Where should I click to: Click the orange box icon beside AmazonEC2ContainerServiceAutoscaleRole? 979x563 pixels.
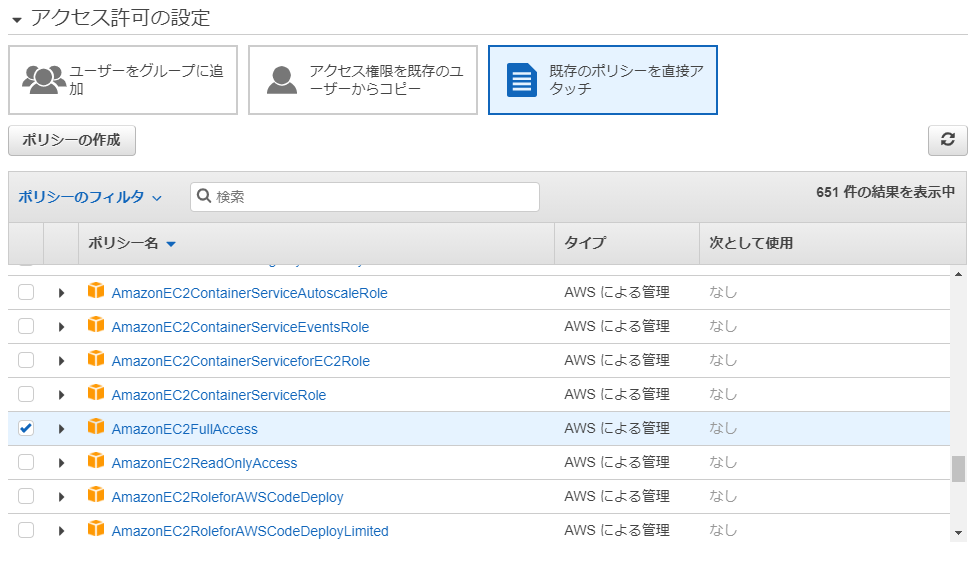click(96, 291)
